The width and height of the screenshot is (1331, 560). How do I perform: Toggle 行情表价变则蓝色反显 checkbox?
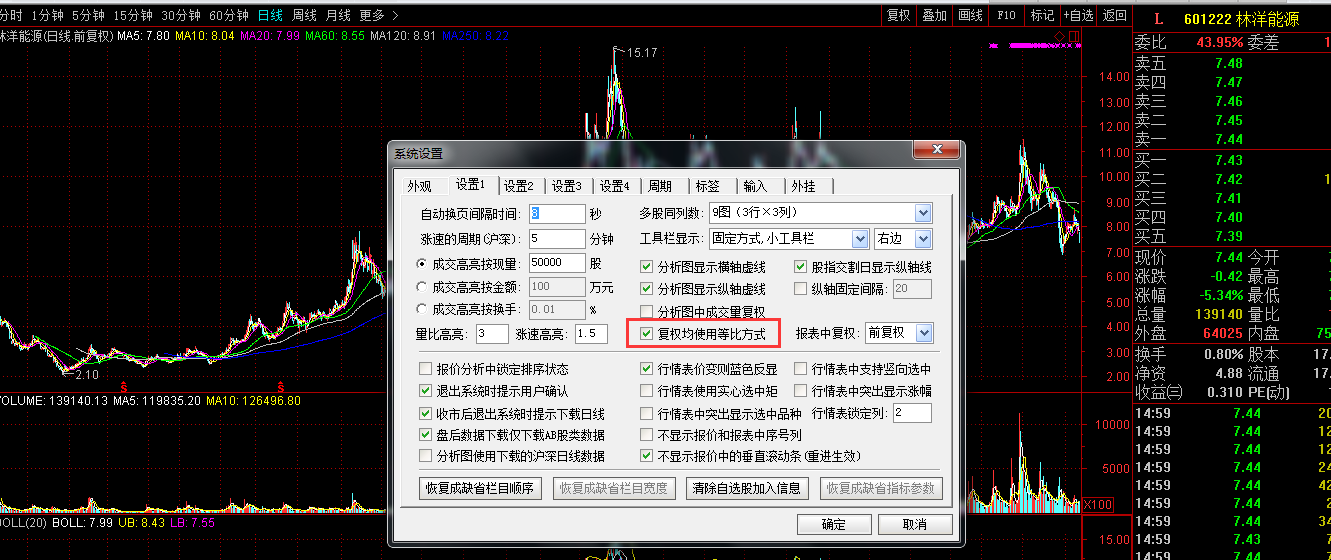647,369
